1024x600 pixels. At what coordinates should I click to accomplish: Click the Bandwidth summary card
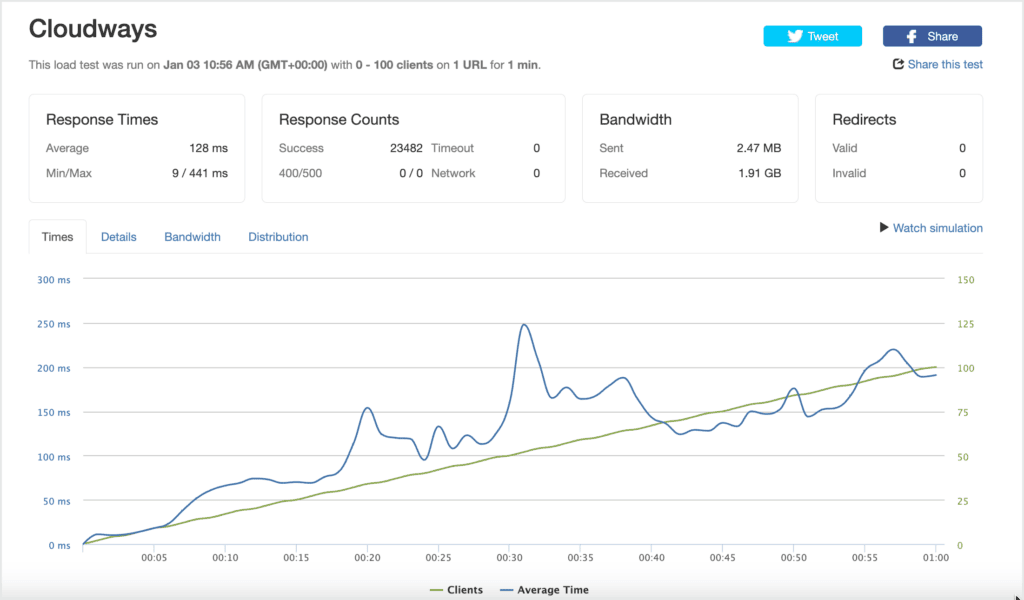coord(690,148)
